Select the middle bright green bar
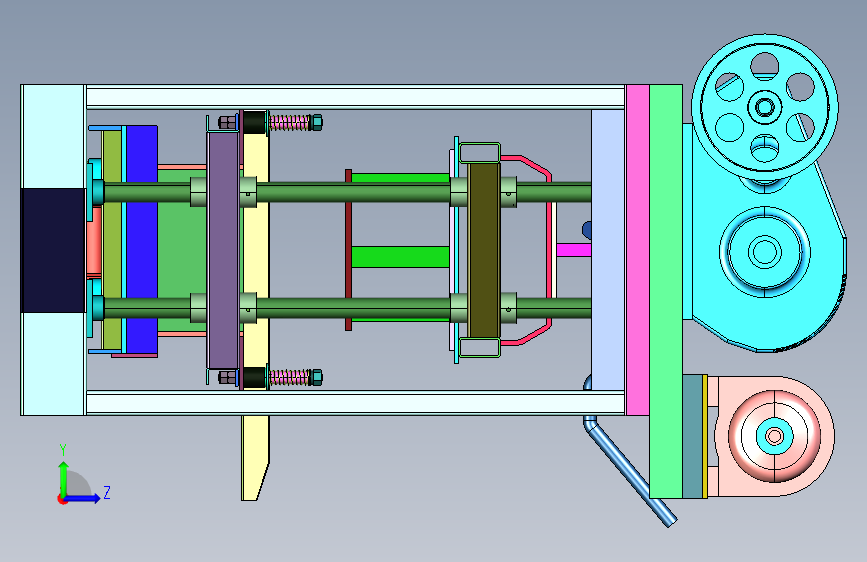Image resolution: width=867 pixels, height=562 pixels. [400, 257]
